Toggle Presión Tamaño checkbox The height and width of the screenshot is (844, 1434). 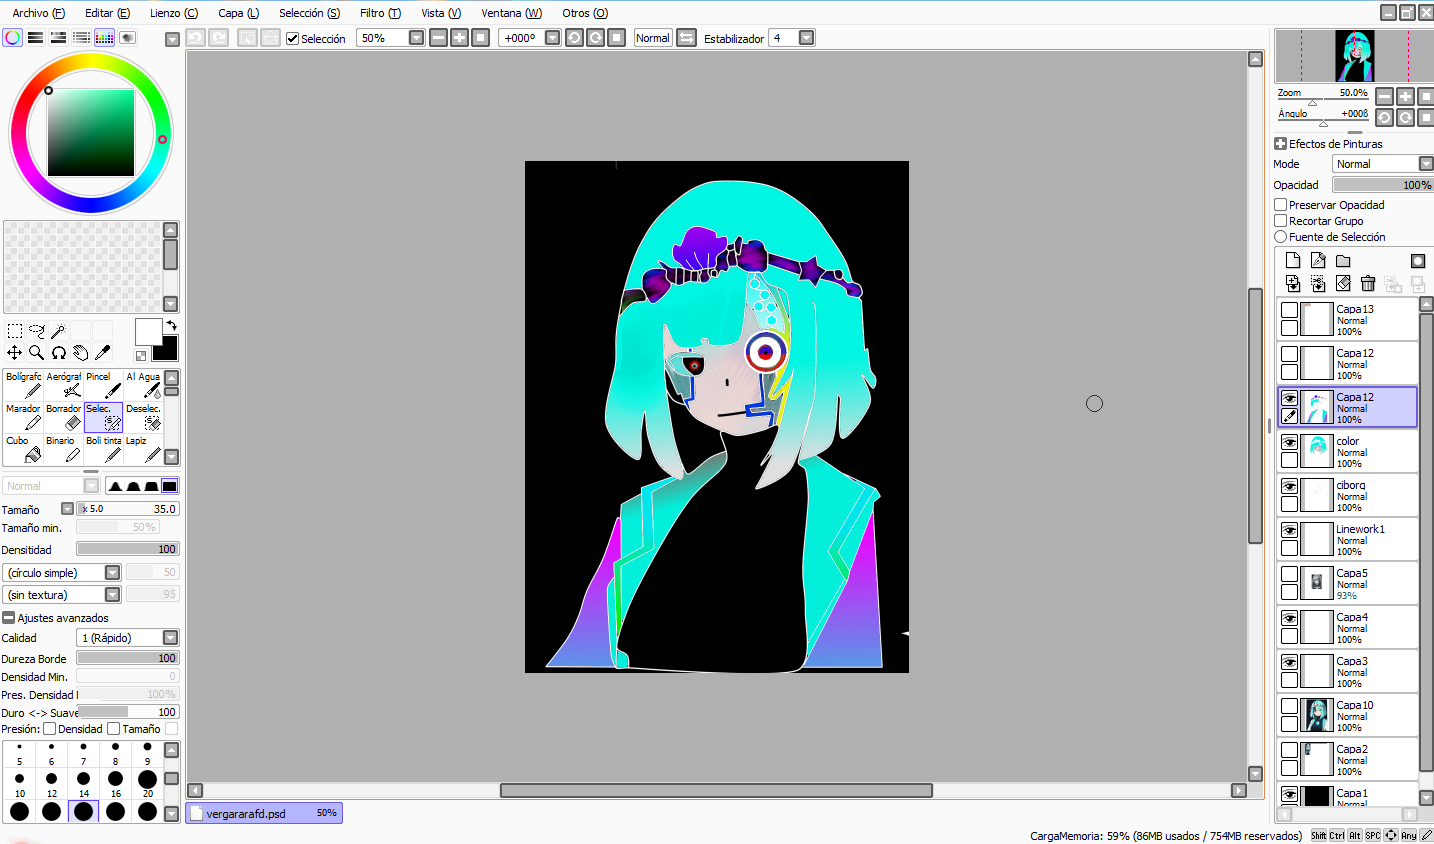tap(113, 729)
